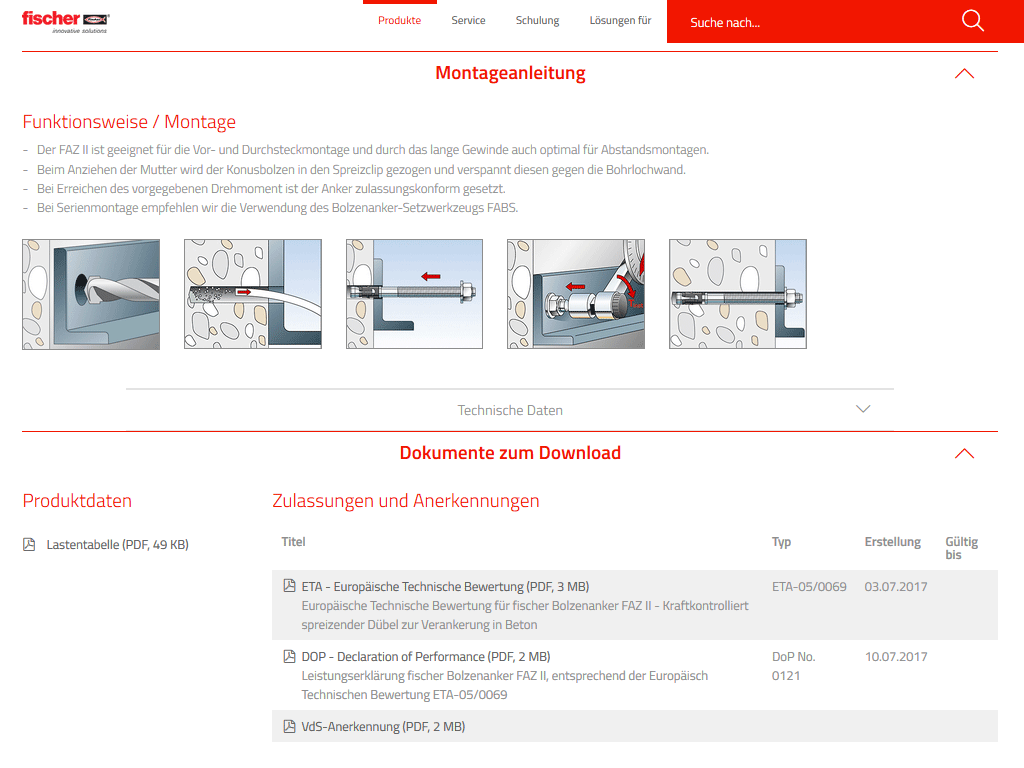This screenshot has height=768, width=1024.
Task: Click PDF icon of VdS-Anerkennung
Action: (x=289, y=726)
